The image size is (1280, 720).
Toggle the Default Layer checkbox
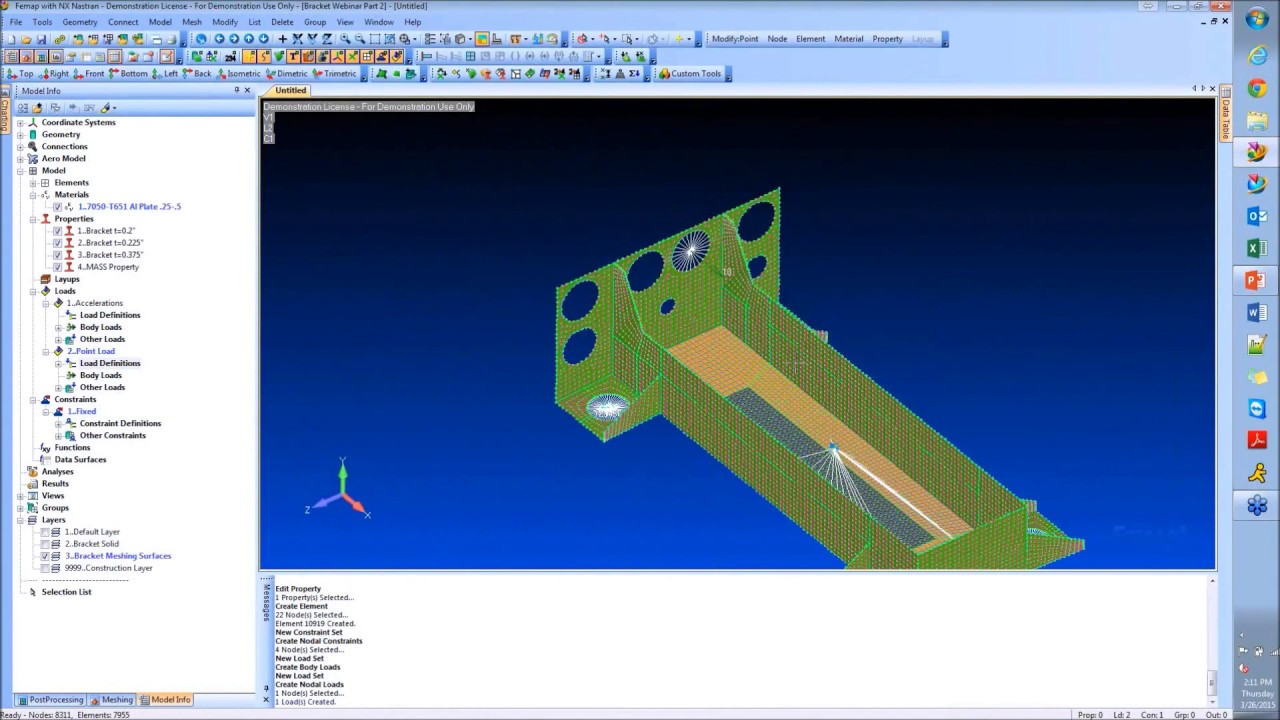(44, 532)
